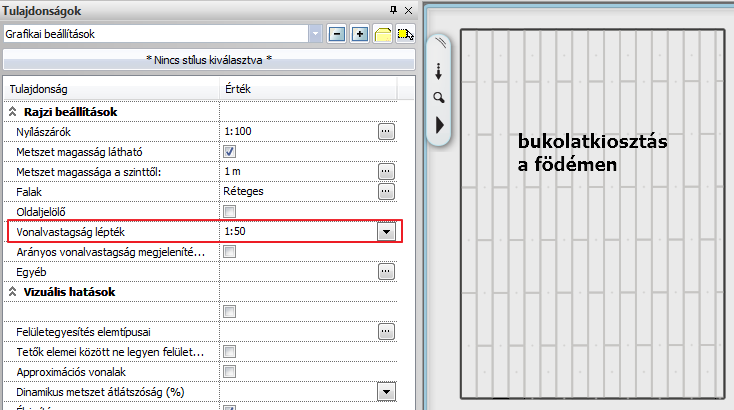Collapse the Vizuális hatások section
The width and height of the screenshot is (734, 410).
coord(13,292)
